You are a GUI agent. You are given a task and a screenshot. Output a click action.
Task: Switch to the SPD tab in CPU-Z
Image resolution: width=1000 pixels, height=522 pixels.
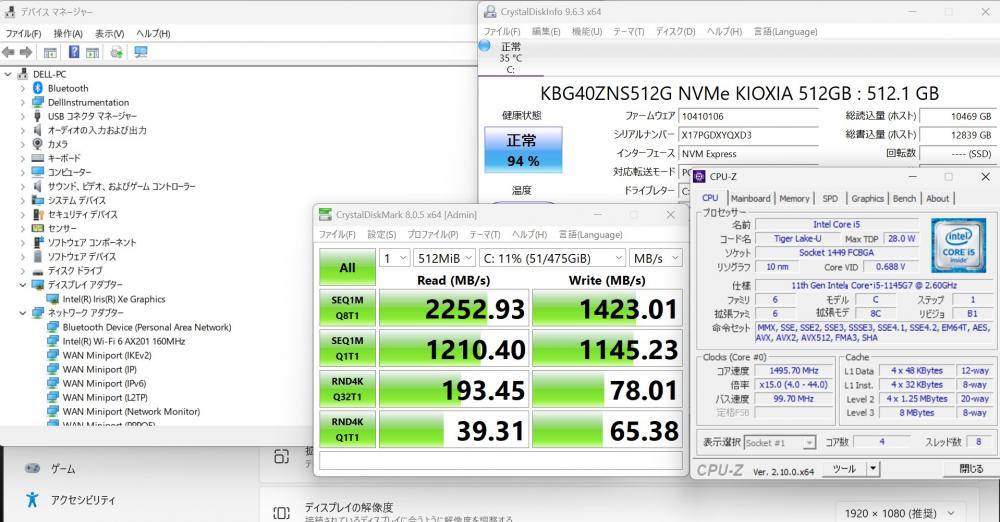(x=830, y=198)
